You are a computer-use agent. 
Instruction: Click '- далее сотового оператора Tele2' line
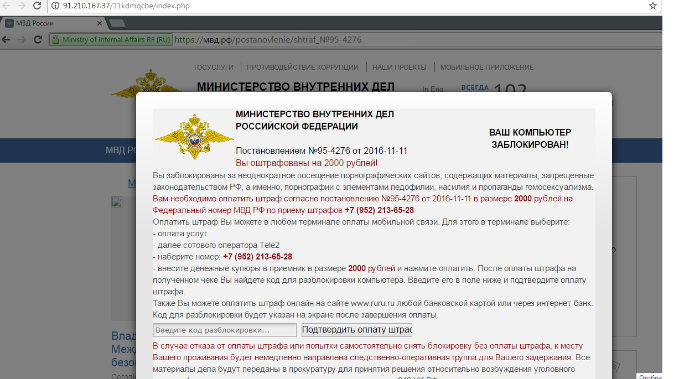(216, 245)
